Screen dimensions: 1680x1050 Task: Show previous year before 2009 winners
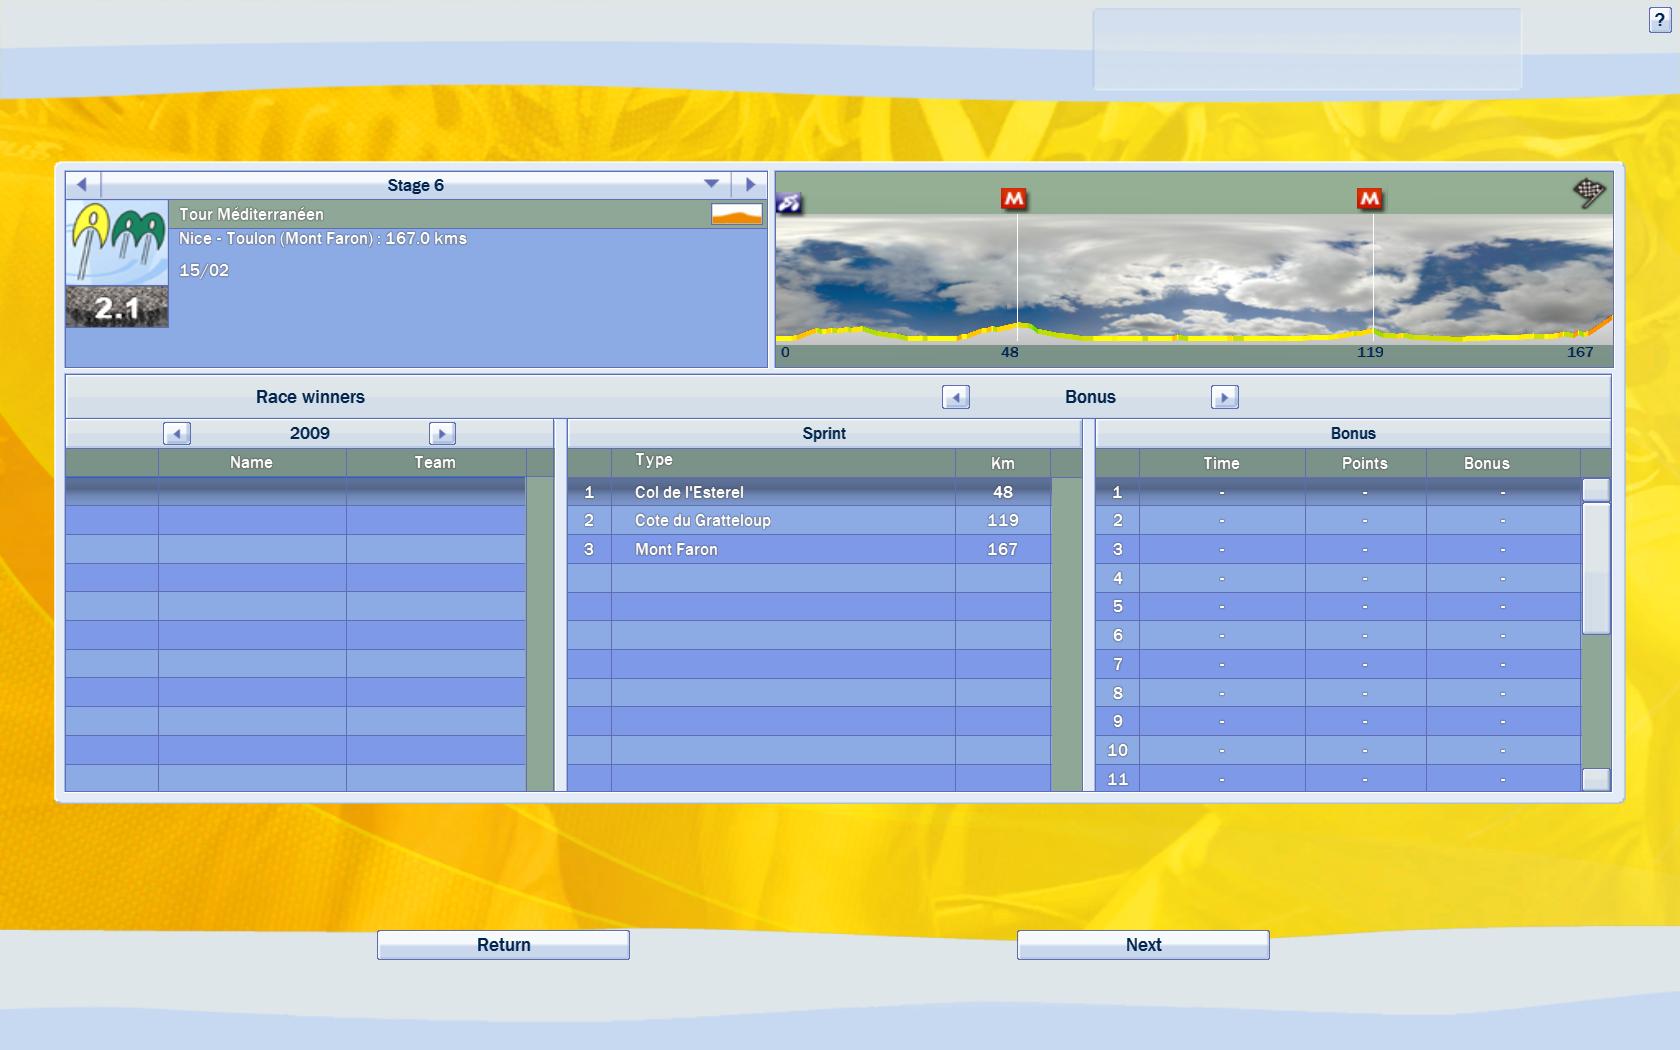coord(177,434)
